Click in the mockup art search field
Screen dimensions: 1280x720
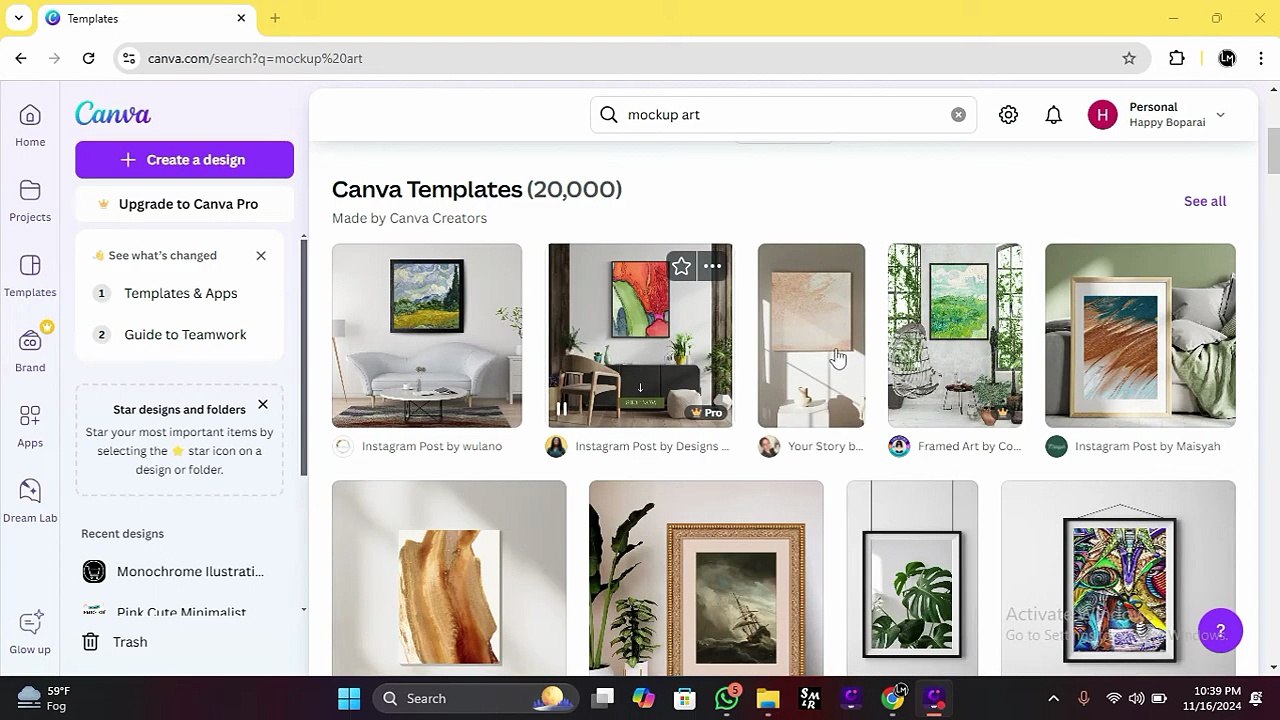coord(783,115)
